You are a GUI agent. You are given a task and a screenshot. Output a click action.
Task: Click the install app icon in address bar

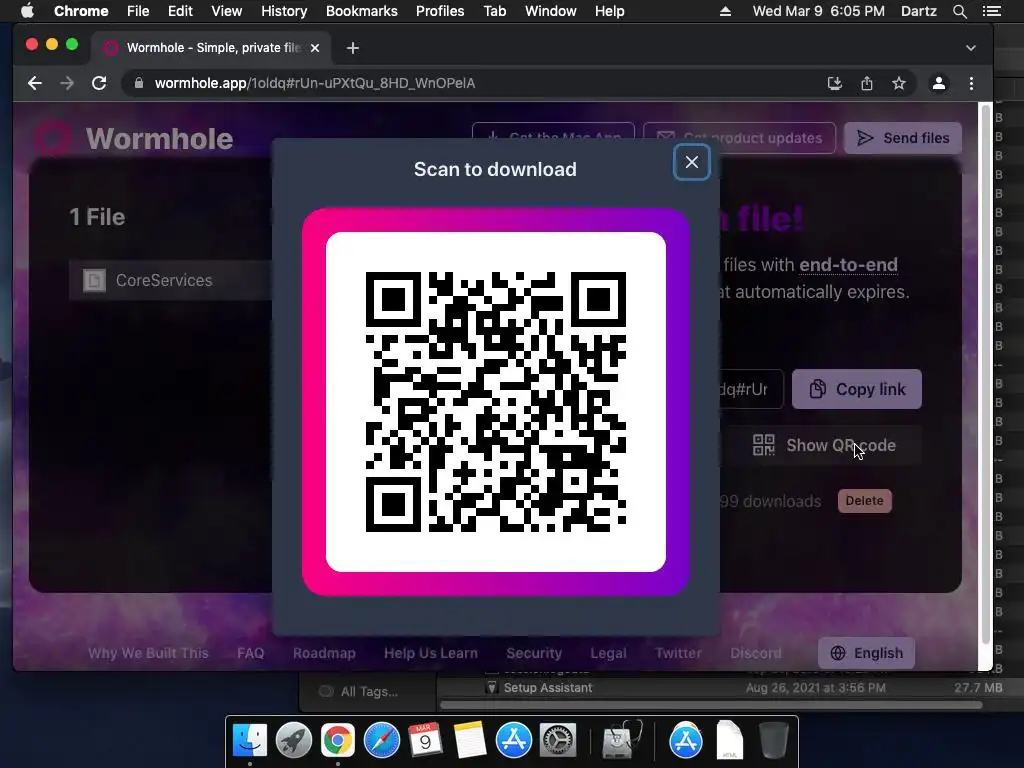tap(835, 83)
